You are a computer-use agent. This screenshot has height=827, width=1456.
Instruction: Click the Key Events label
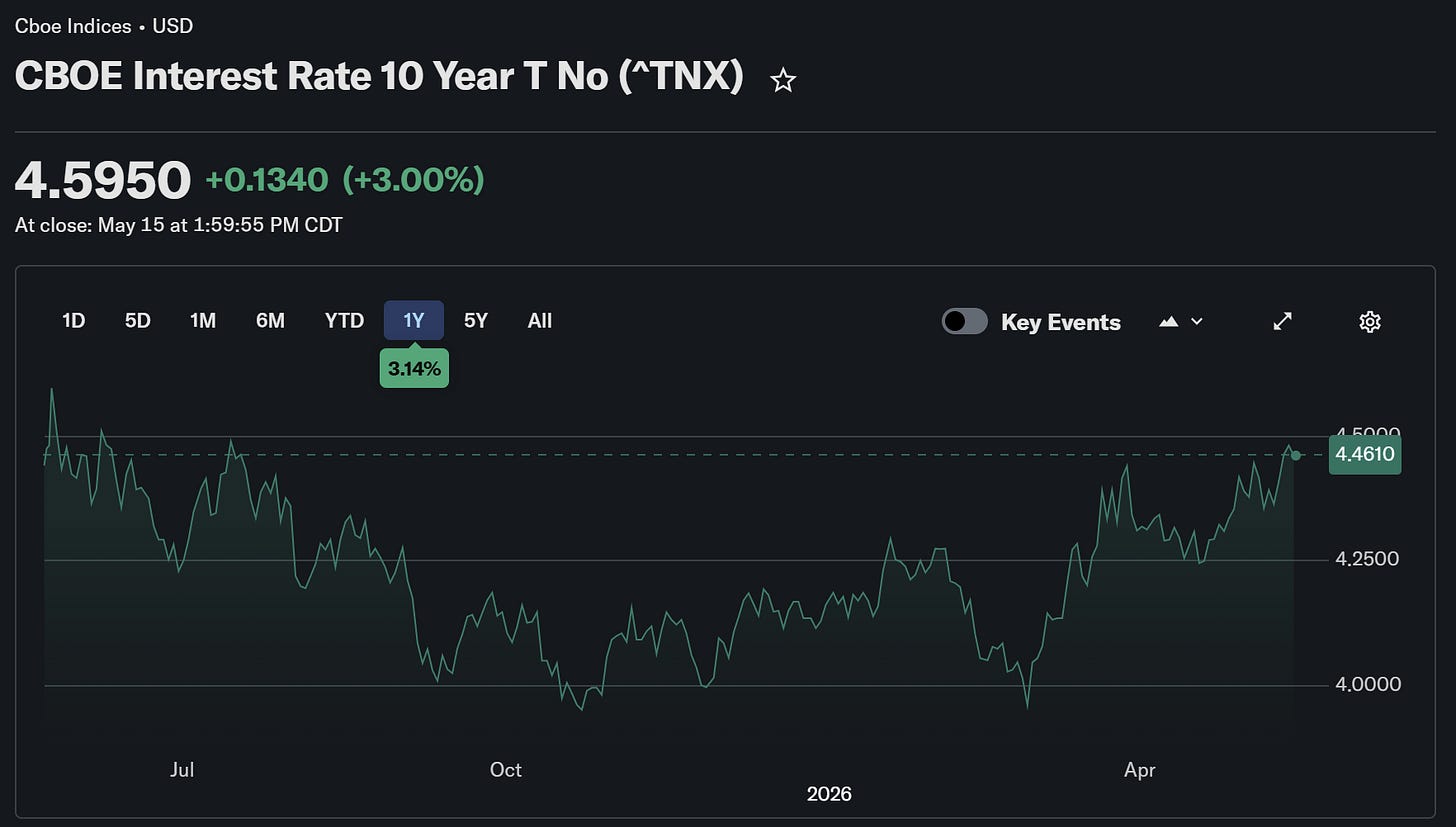[x=1061, y=322]
